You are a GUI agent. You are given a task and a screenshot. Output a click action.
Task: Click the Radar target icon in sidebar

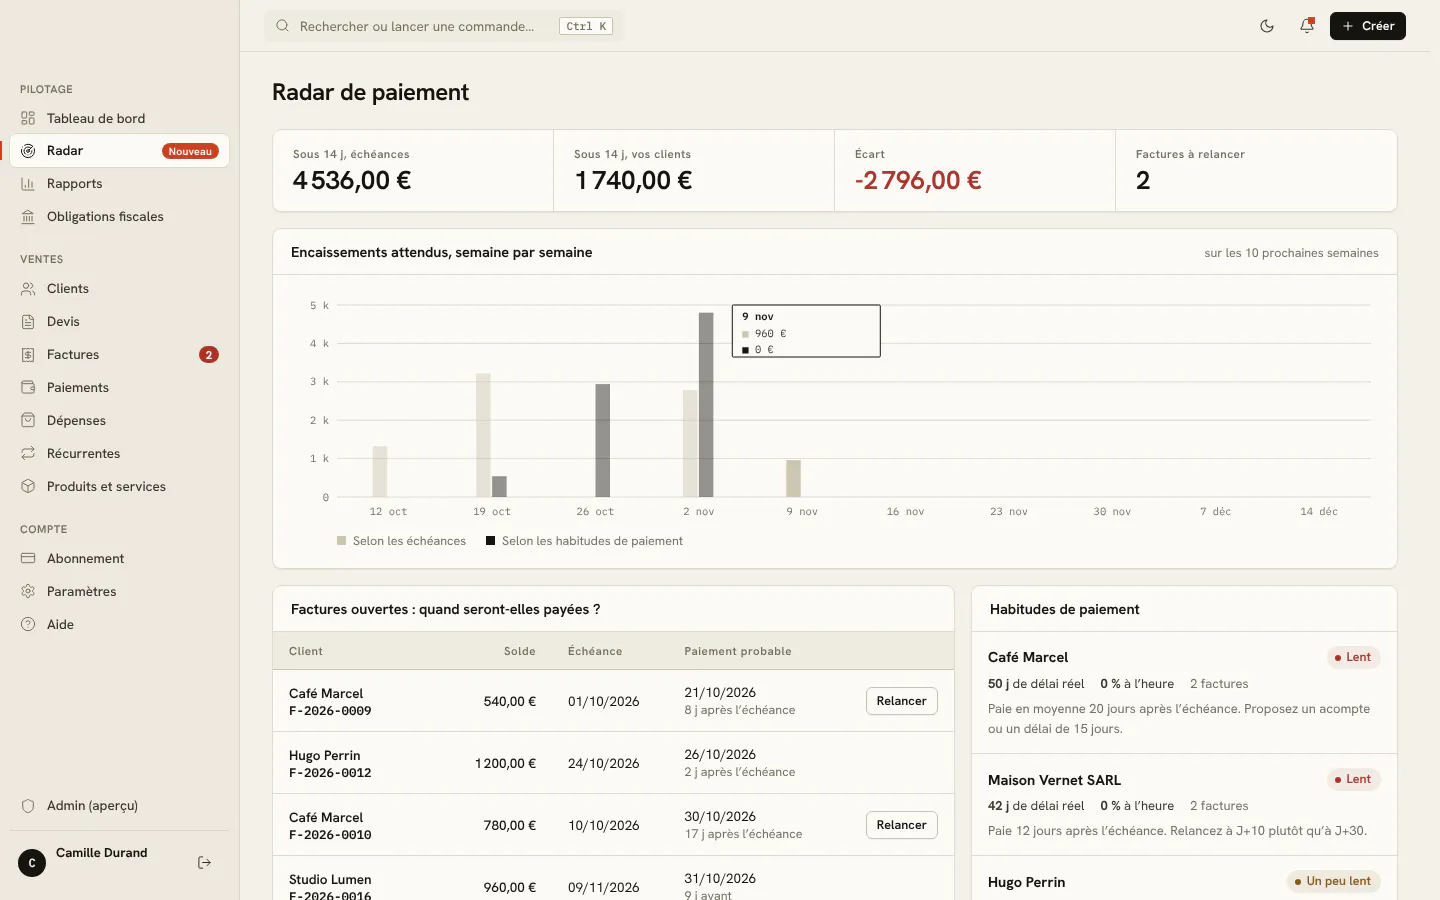tap(28, 151)
